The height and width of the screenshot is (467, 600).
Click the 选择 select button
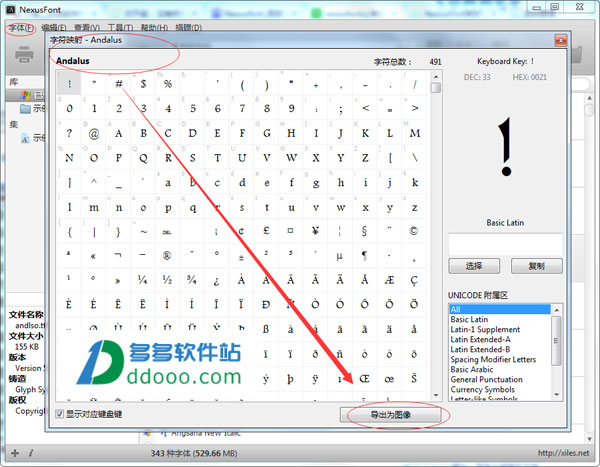[474, 266]
